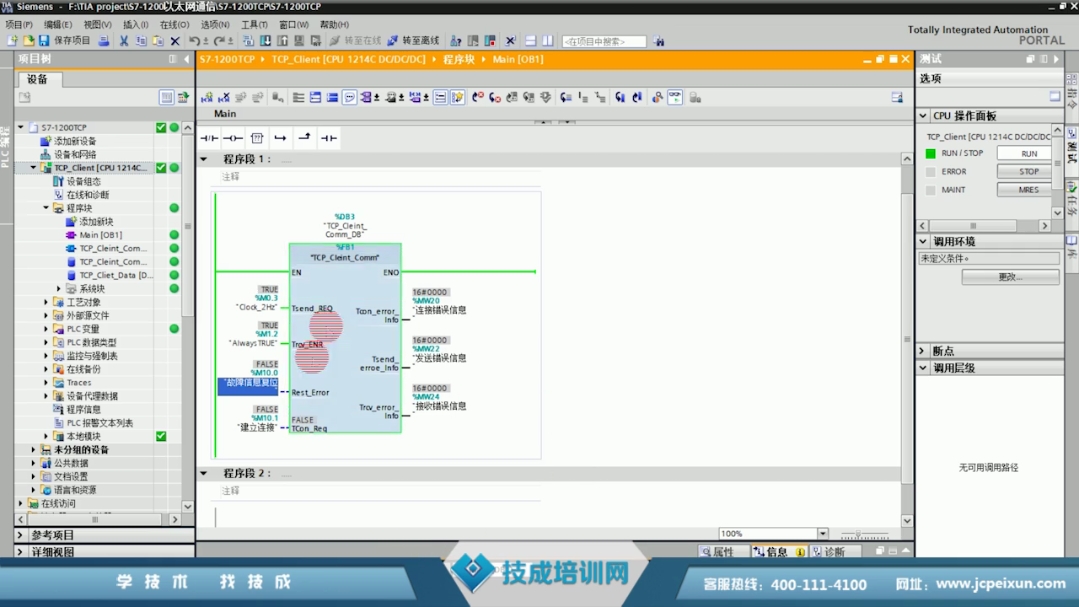Viewport: 1079px width, 607px height.
Task: Click the print icon in main toolbar
Action: coord(103,41)
